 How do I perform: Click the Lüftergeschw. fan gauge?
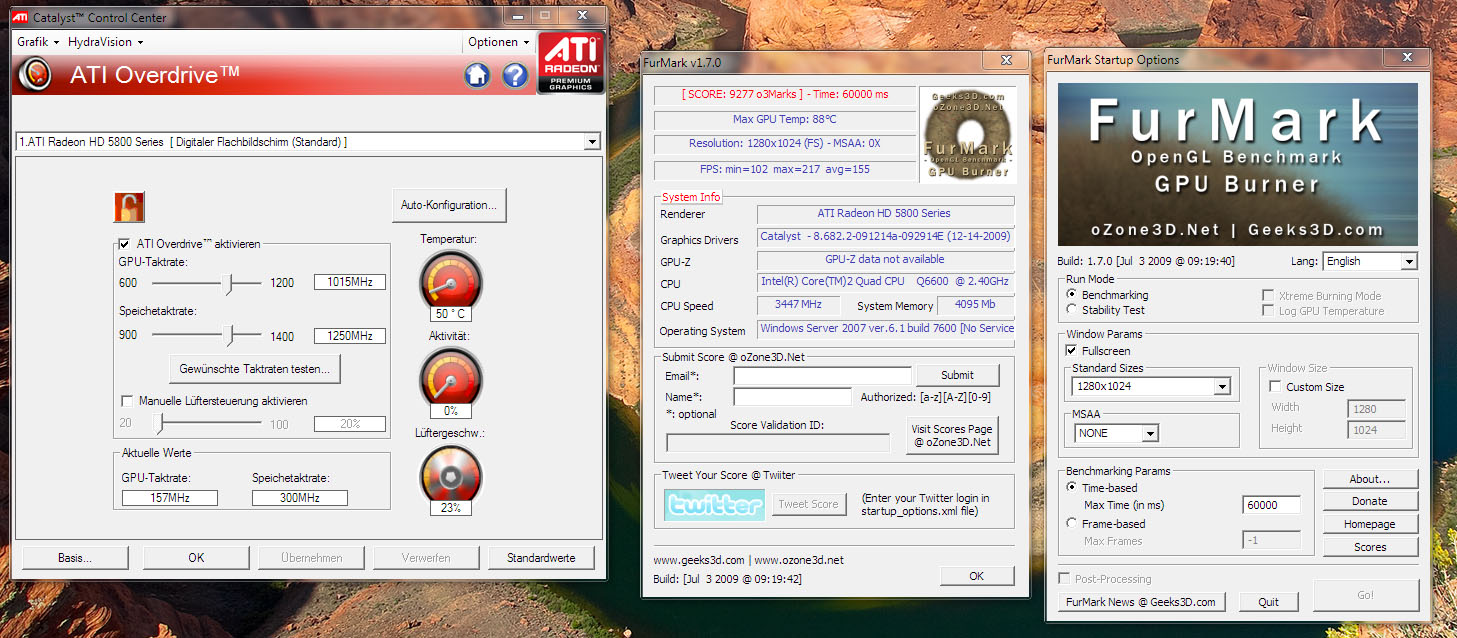click(x=450, y=475)
